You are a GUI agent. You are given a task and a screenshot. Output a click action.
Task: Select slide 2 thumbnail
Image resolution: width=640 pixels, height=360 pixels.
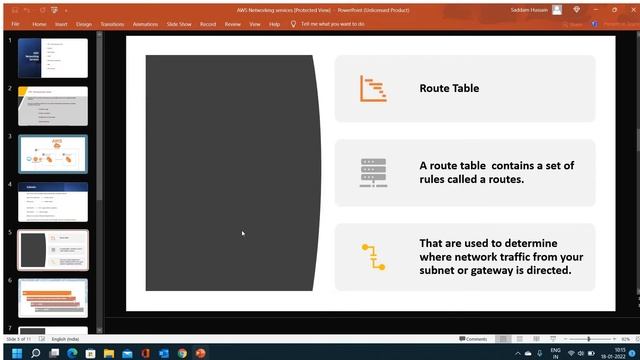point(53,106)
